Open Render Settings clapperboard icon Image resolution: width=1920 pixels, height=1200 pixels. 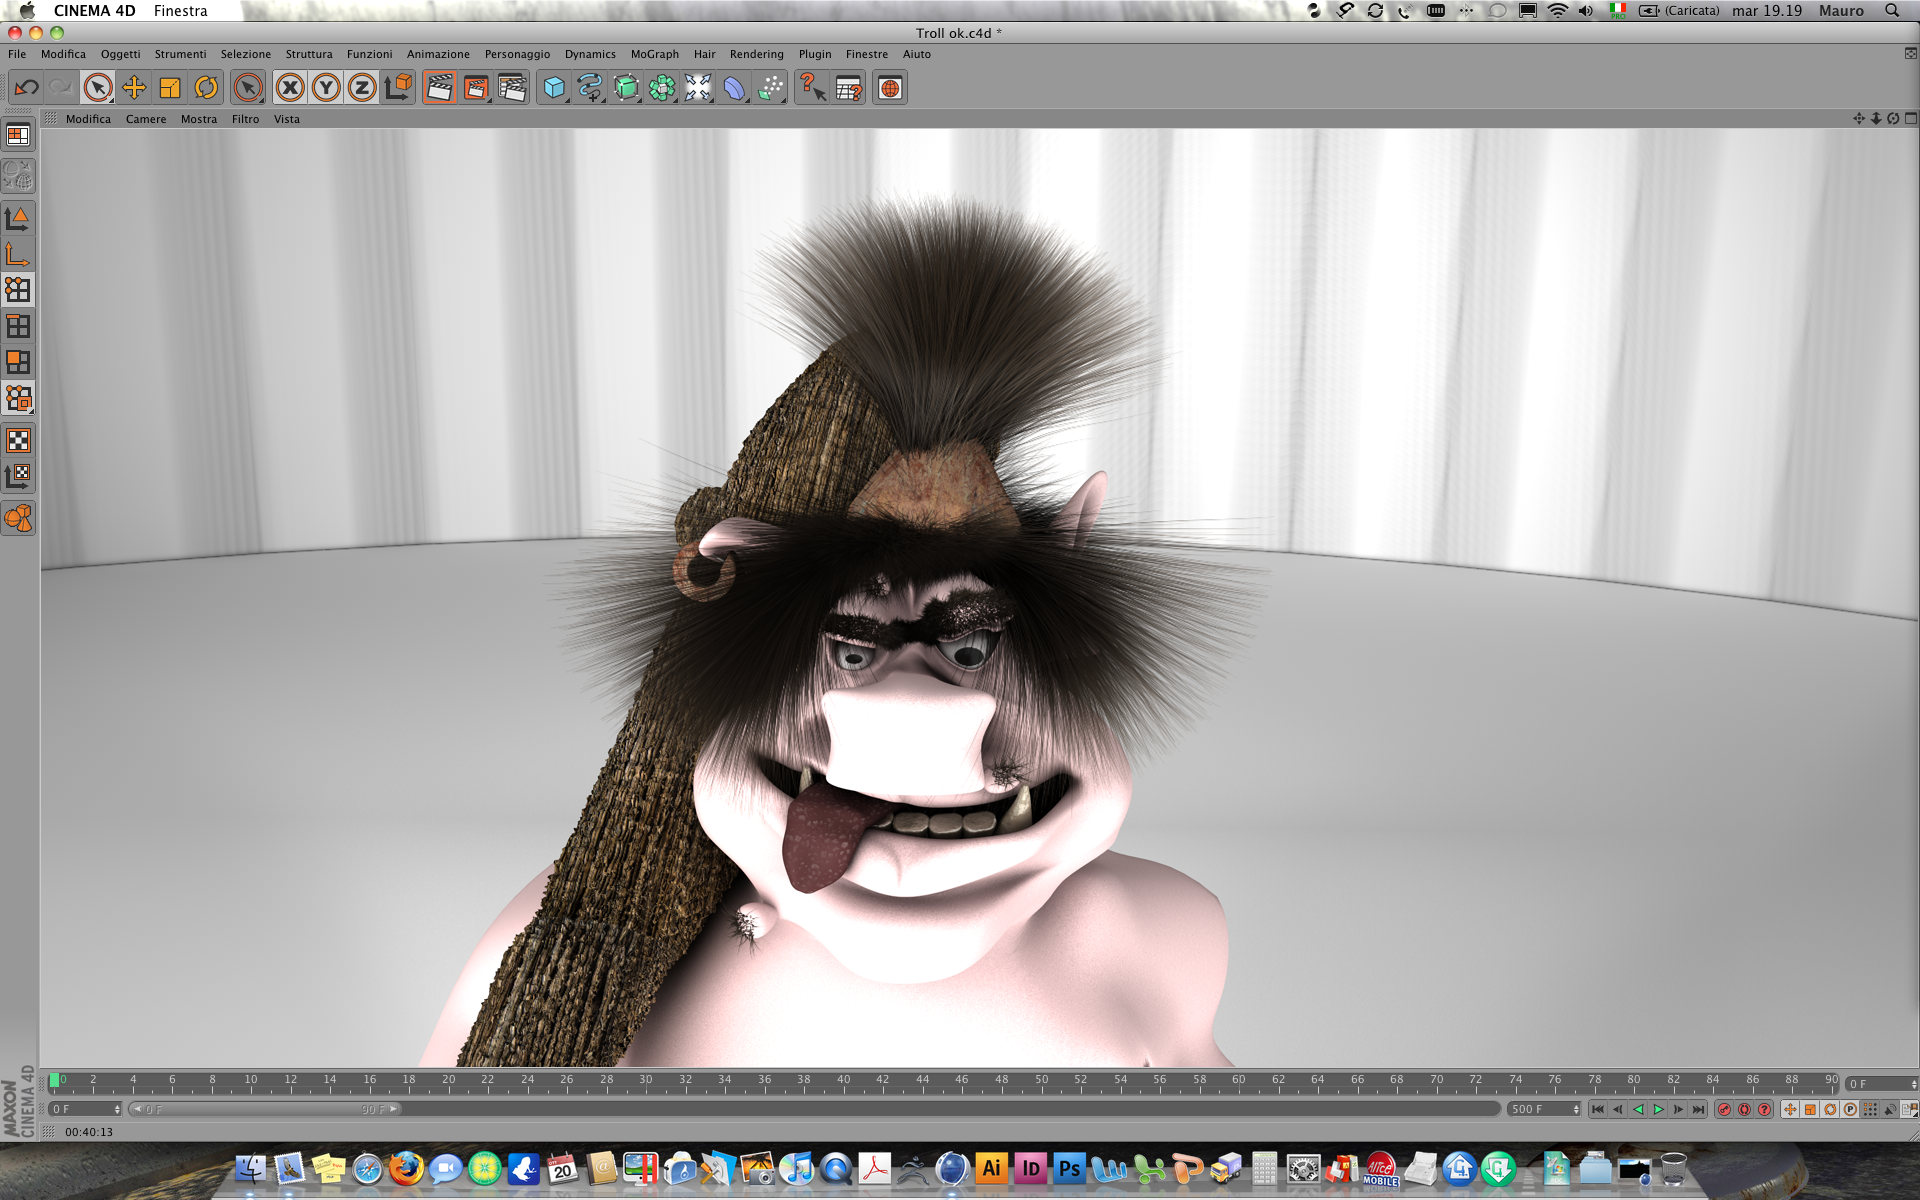(512, 88)
